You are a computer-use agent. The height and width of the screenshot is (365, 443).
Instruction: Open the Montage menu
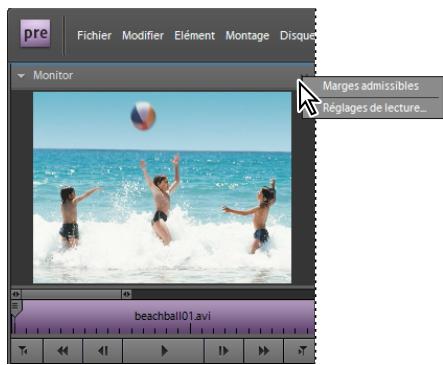pyautogui.click(x=247, y=35)
